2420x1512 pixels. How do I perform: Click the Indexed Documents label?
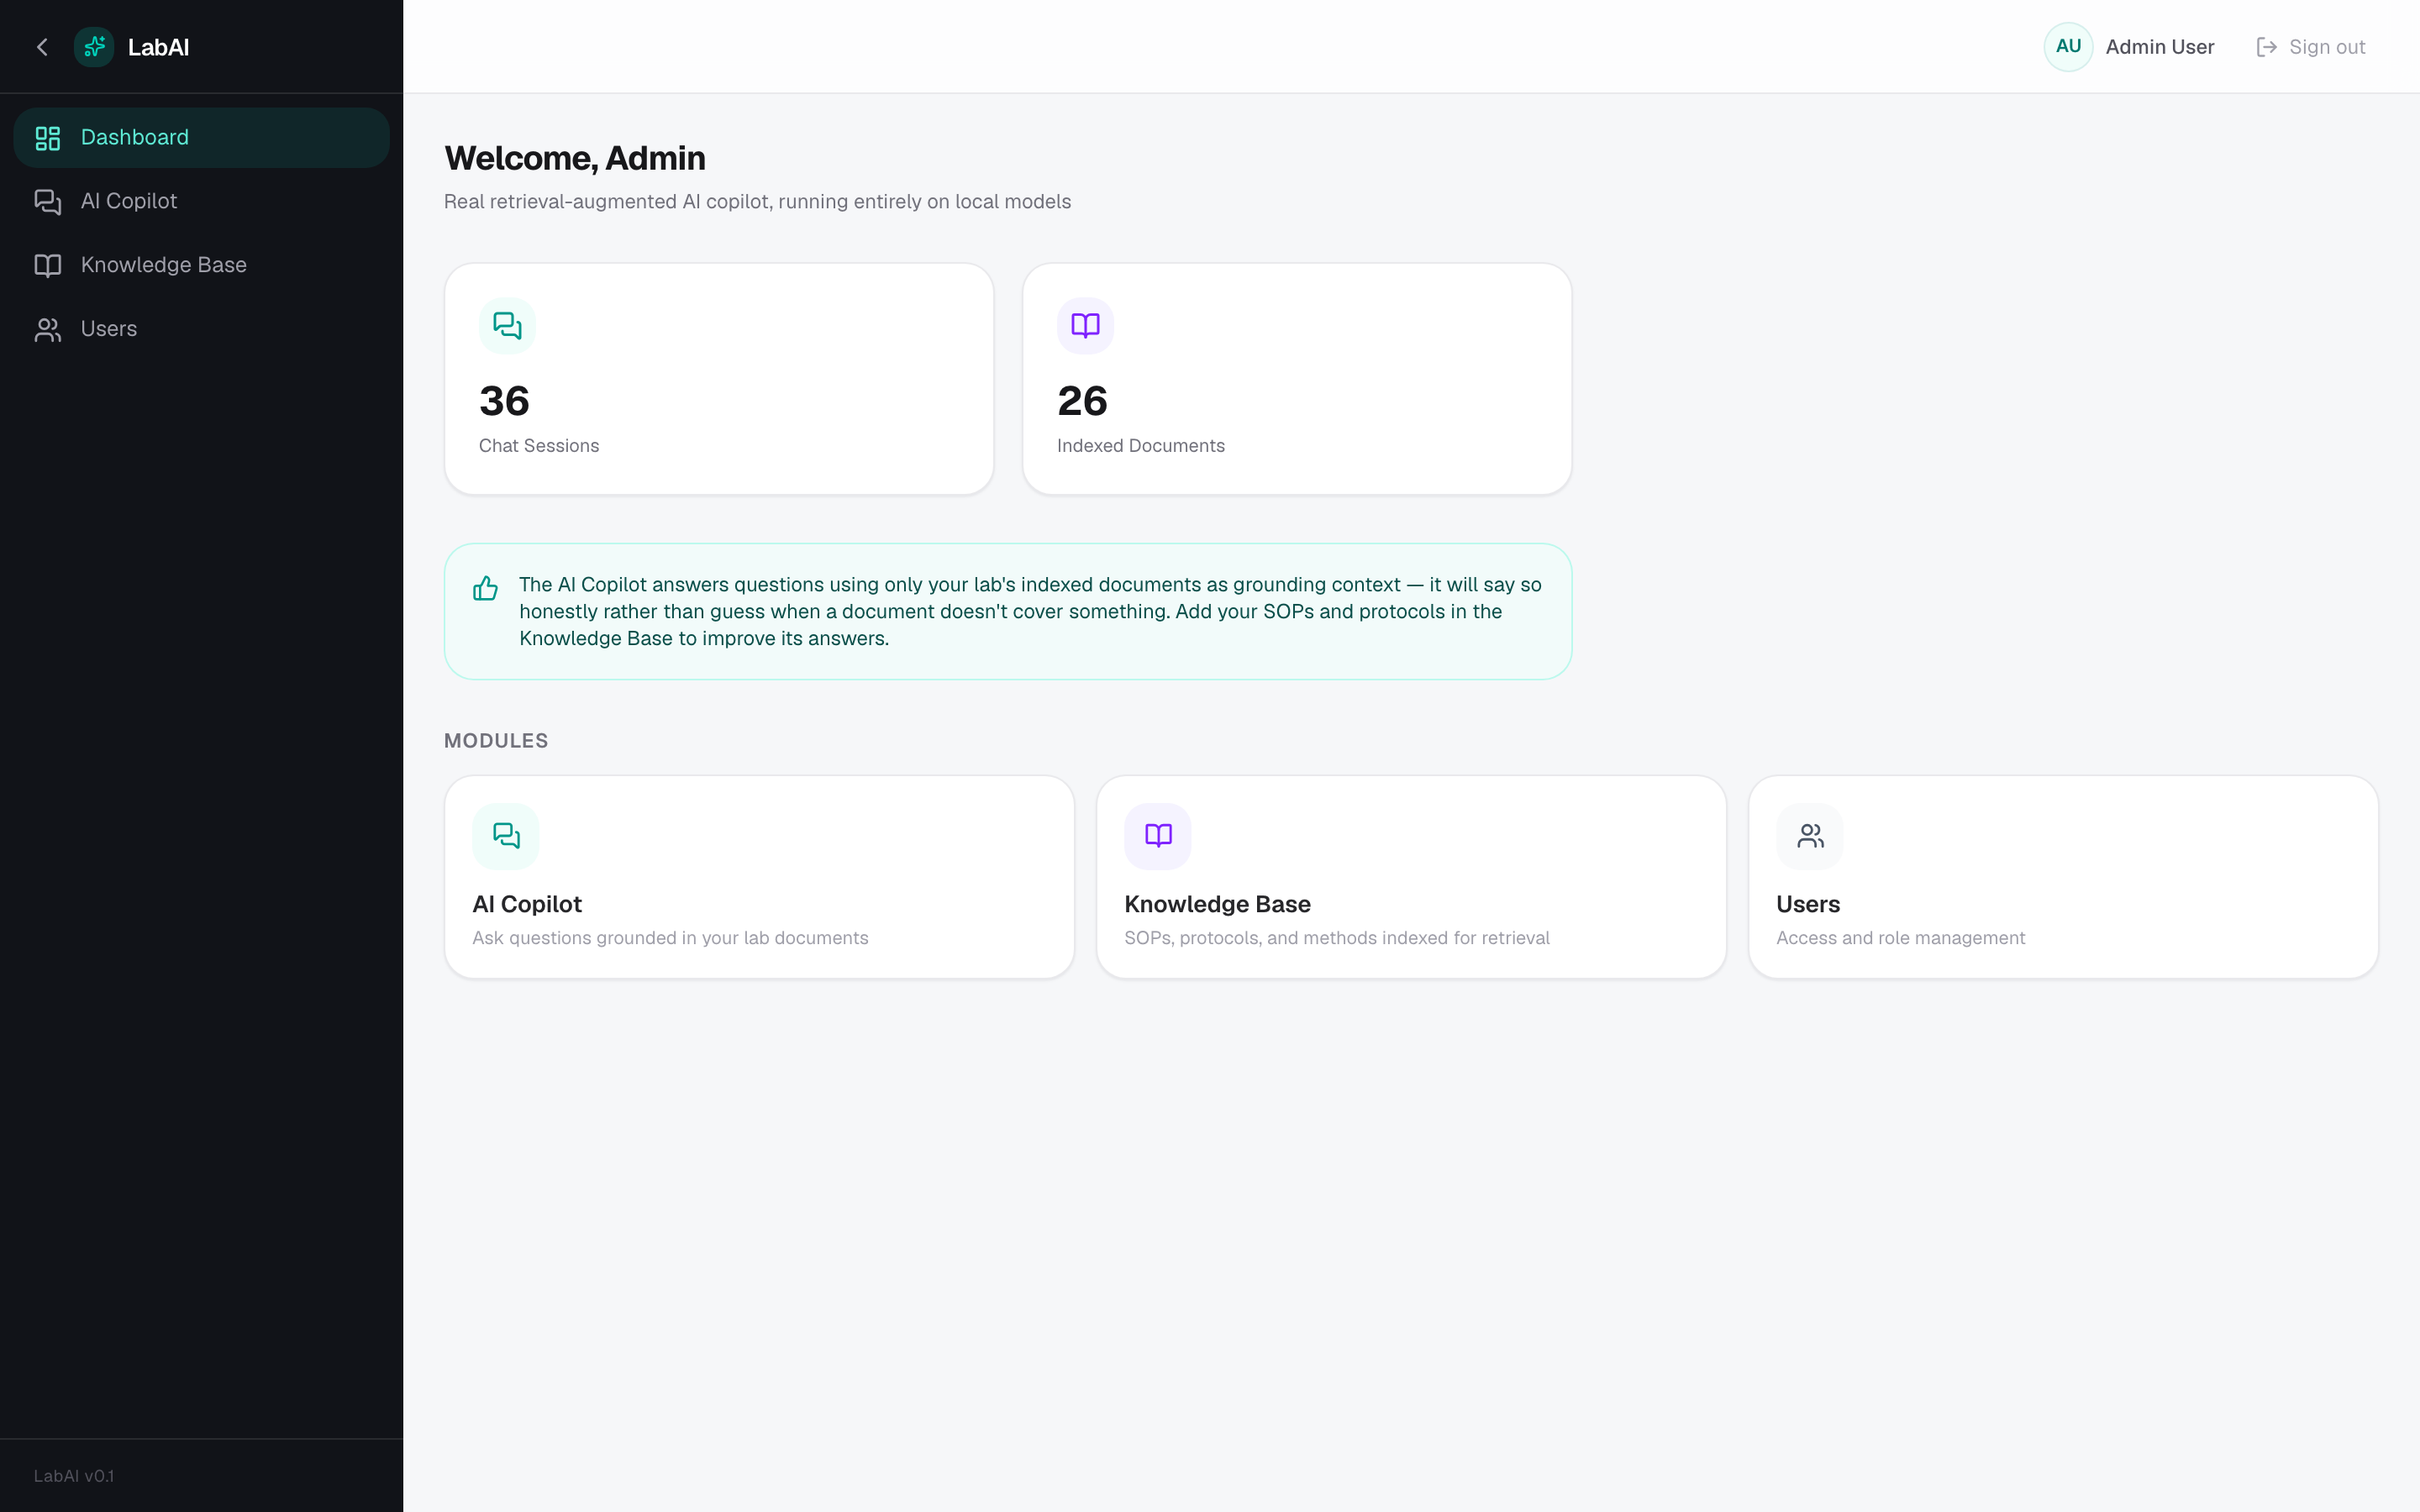(1141, 446)
